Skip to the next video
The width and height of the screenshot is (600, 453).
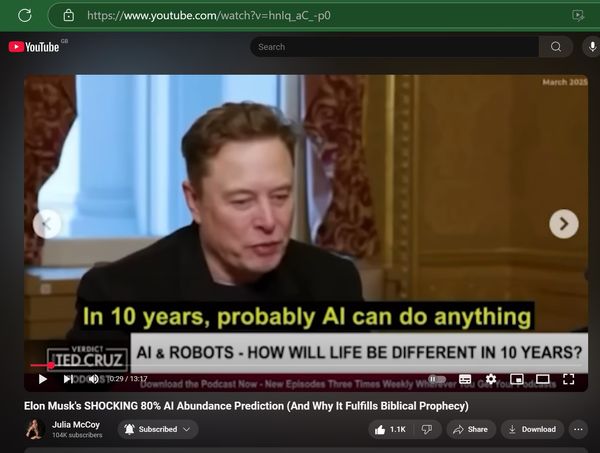68,379
